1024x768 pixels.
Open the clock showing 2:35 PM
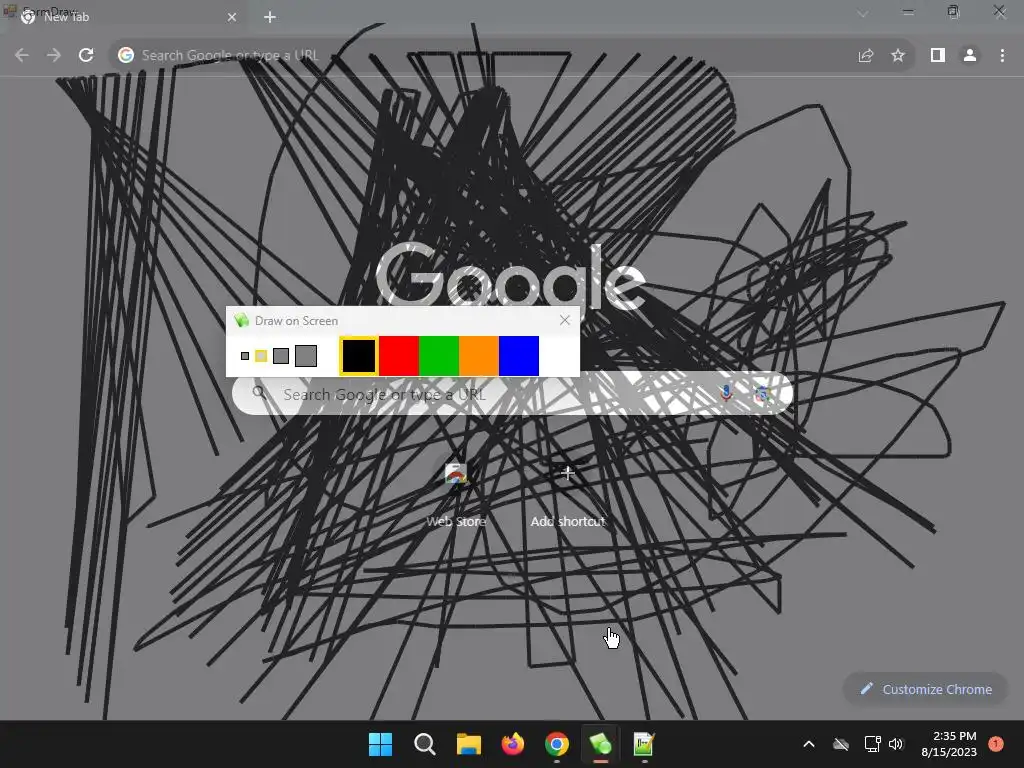tap(949, 744)
